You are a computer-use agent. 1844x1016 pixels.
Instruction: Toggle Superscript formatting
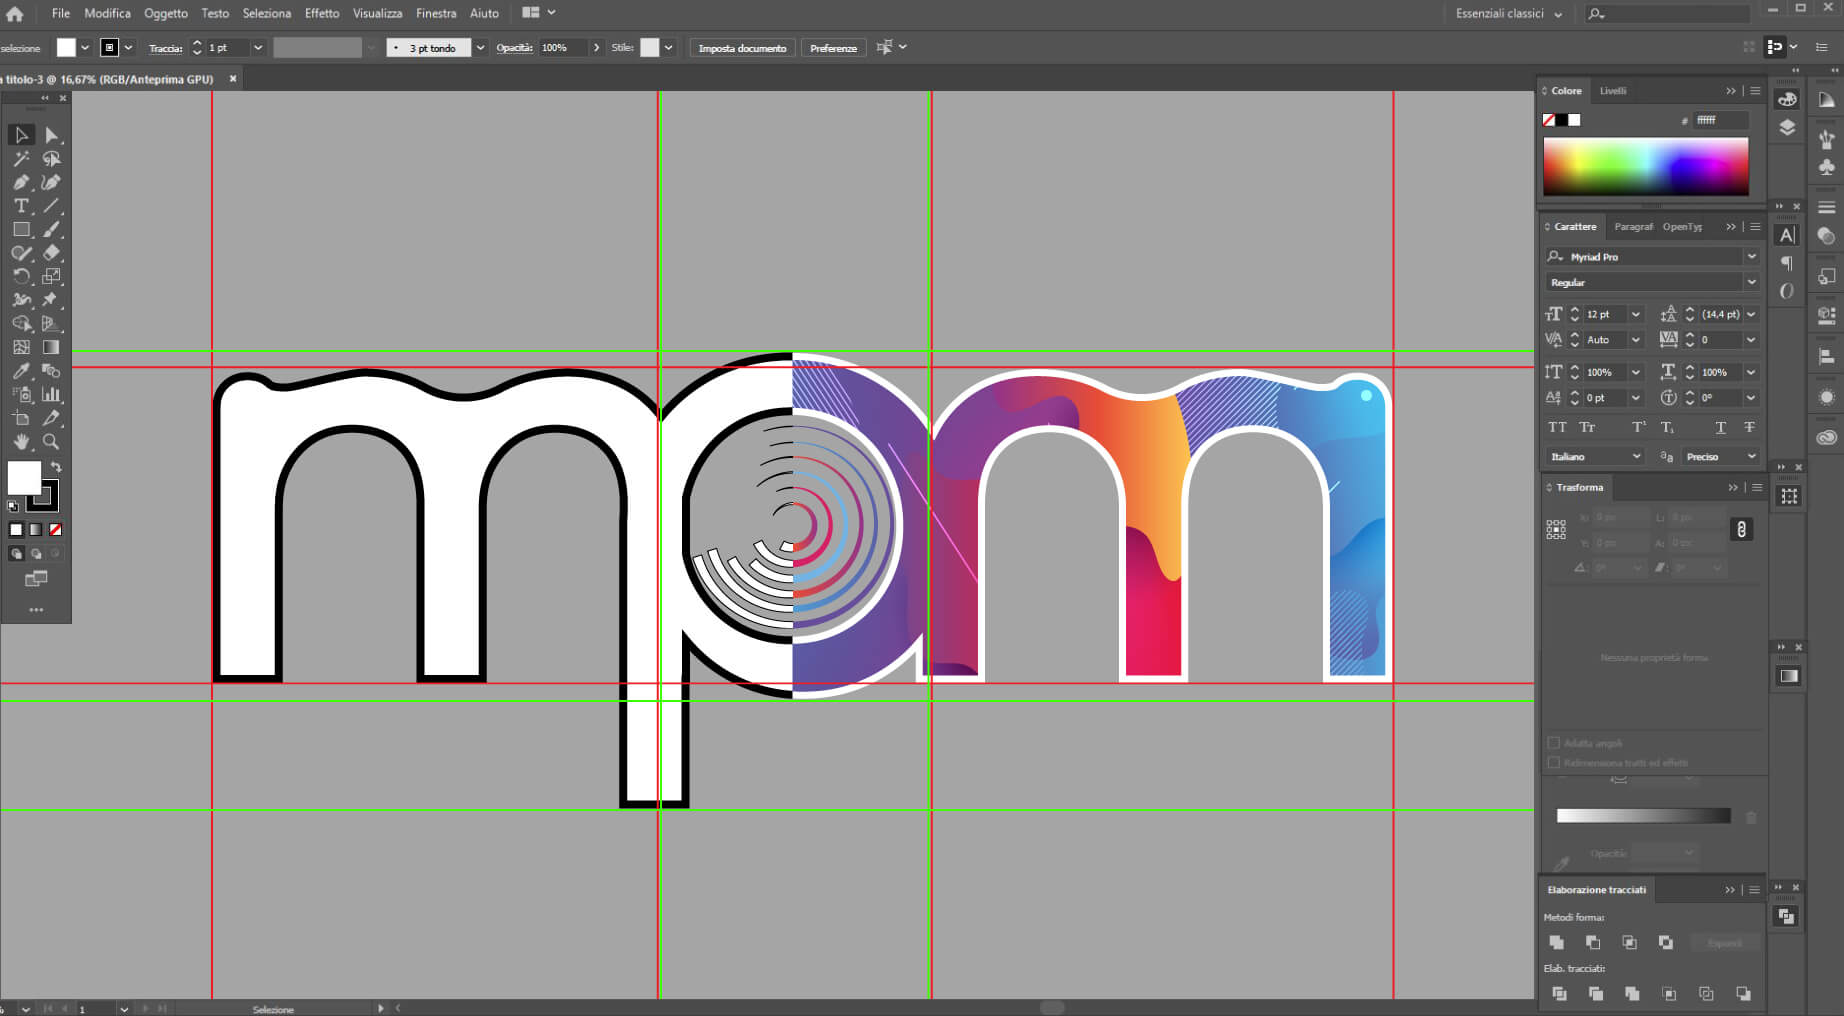[1639, 427]
